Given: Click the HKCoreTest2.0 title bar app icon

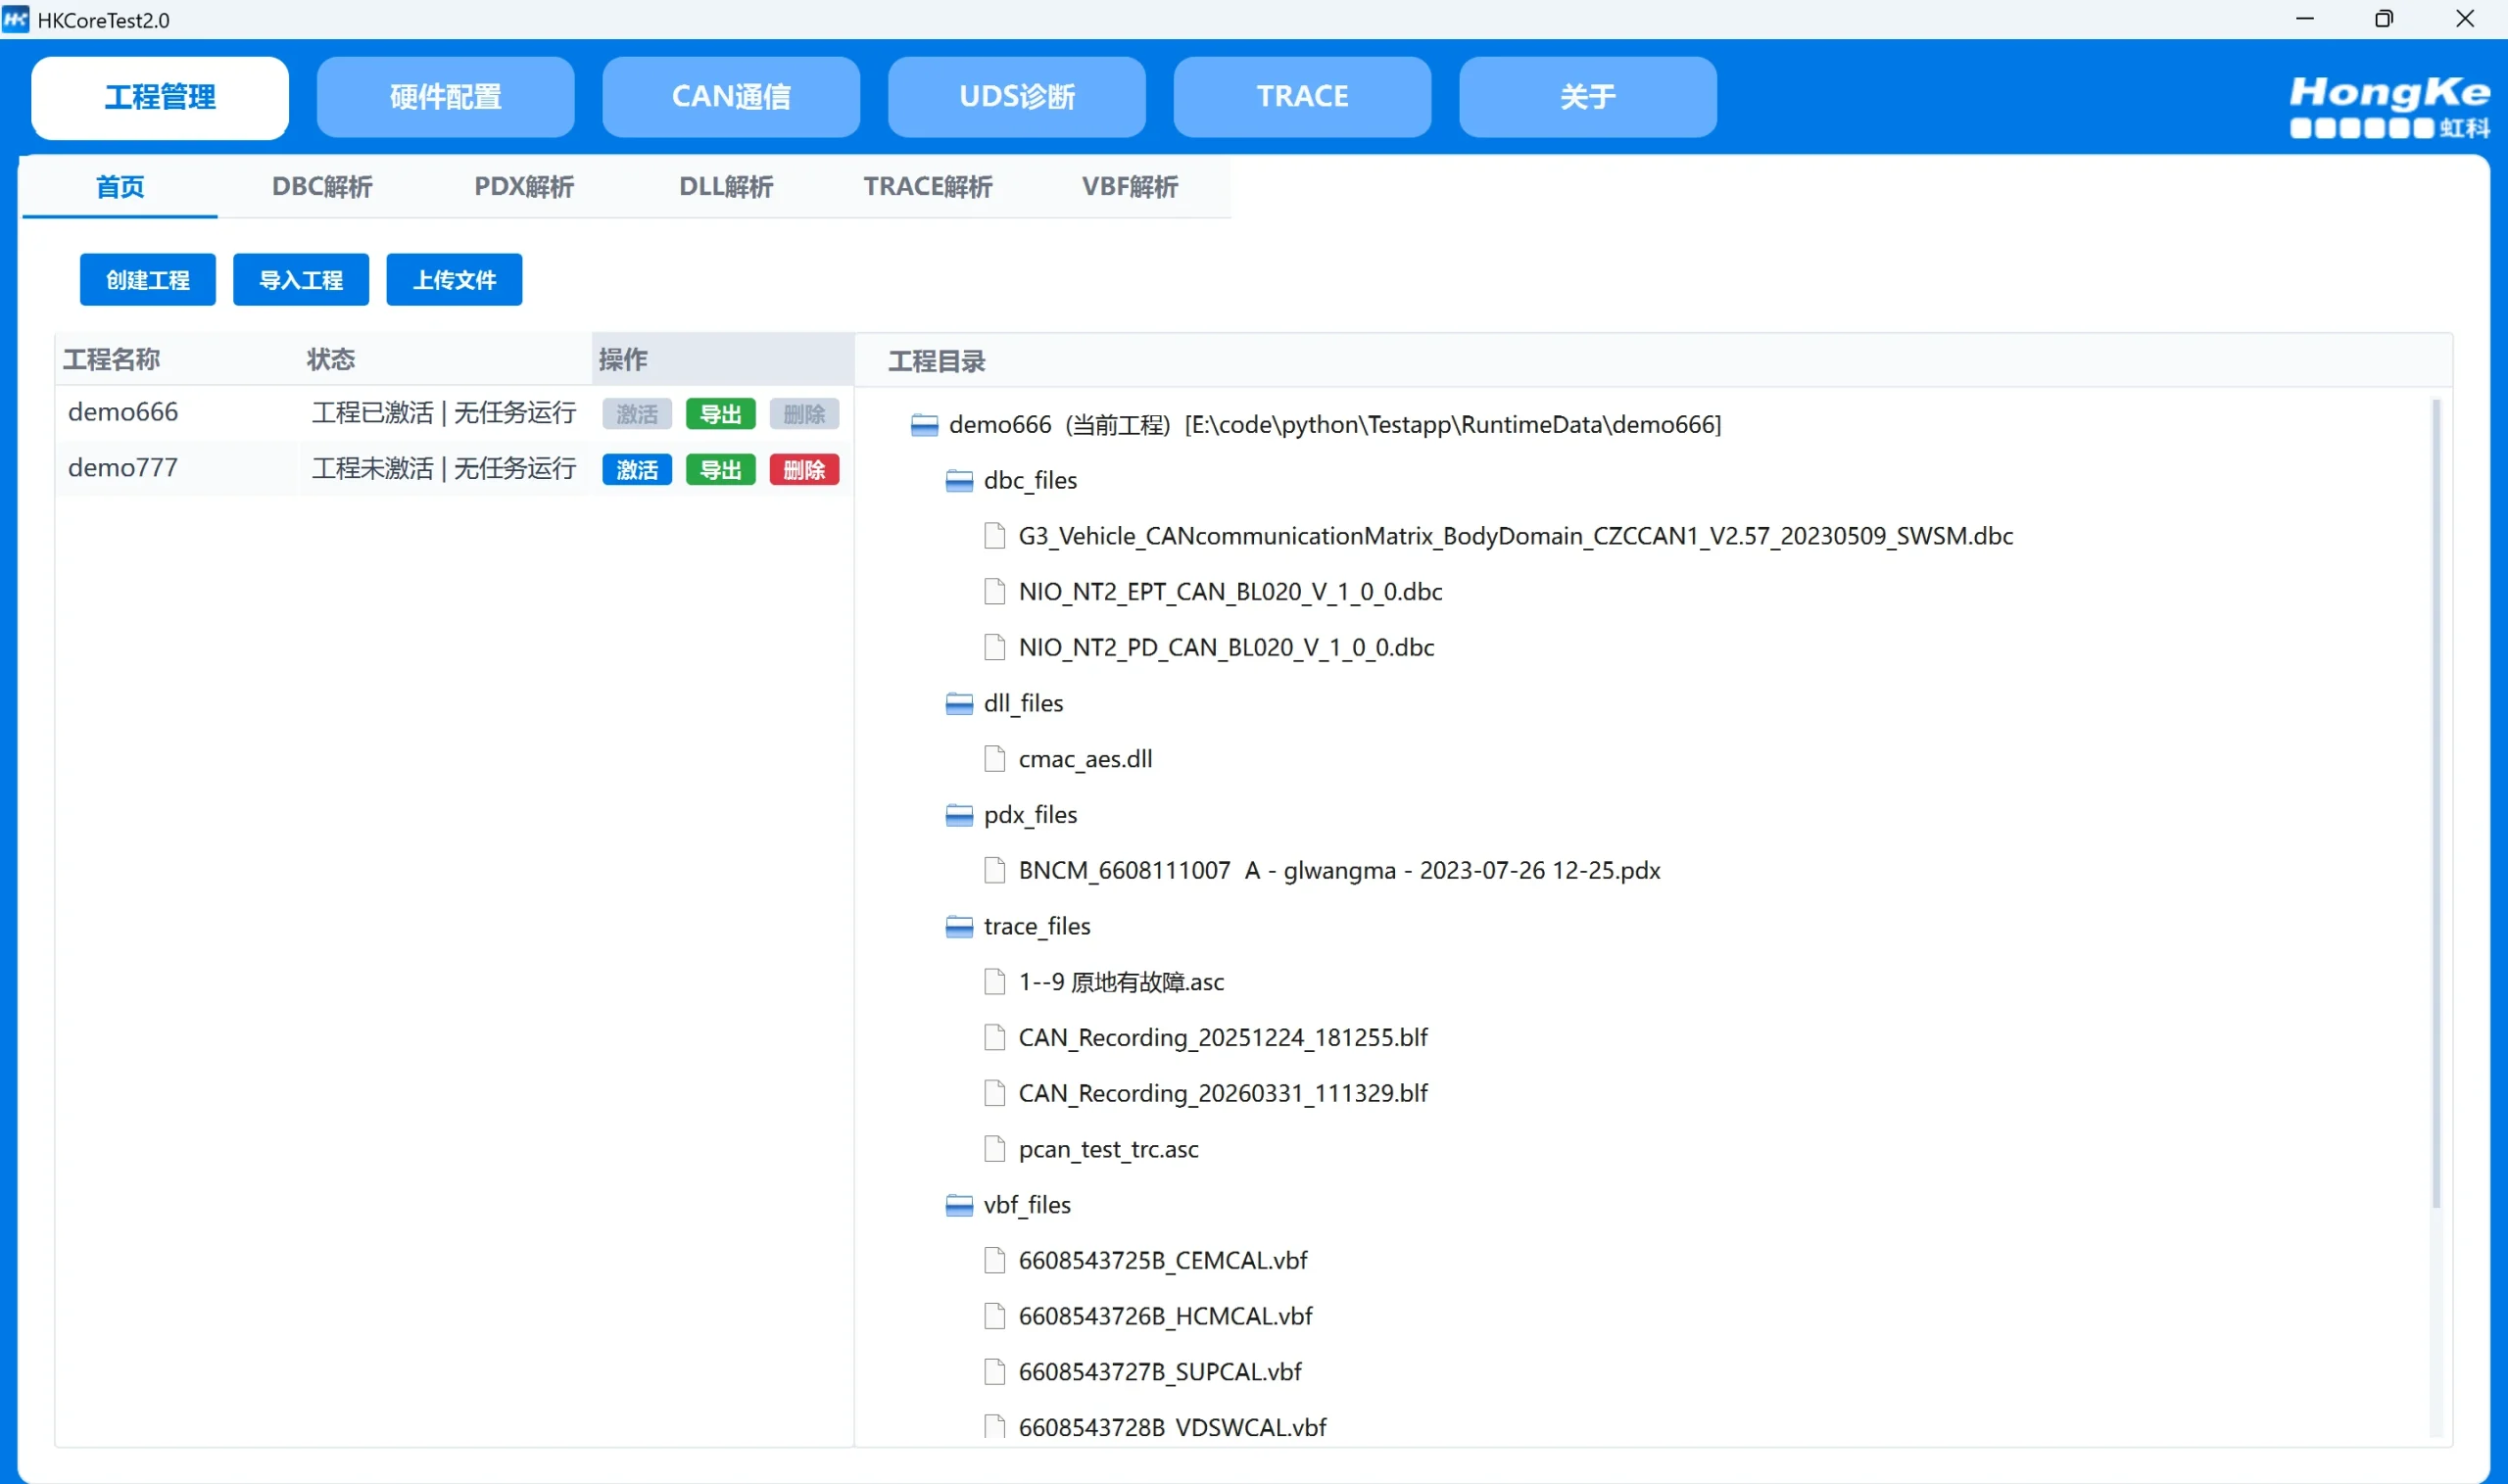Looking at the screenshot, I should 16,19.
